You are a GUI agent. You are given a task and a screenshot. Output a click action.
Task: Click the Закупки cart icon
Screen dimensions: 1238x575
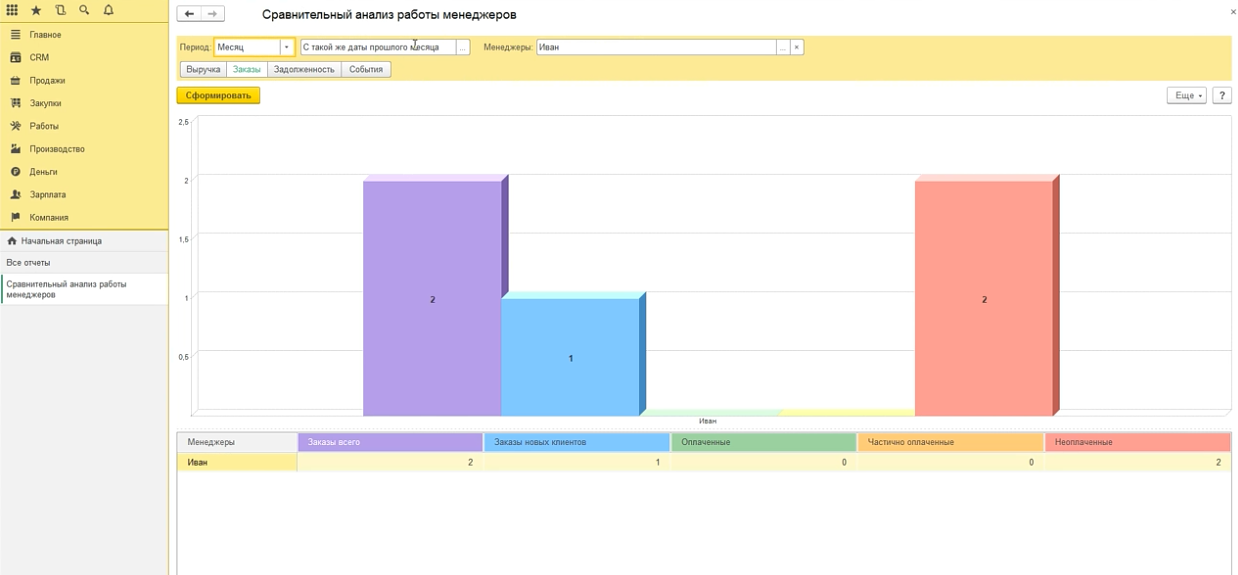pos(15,104)
